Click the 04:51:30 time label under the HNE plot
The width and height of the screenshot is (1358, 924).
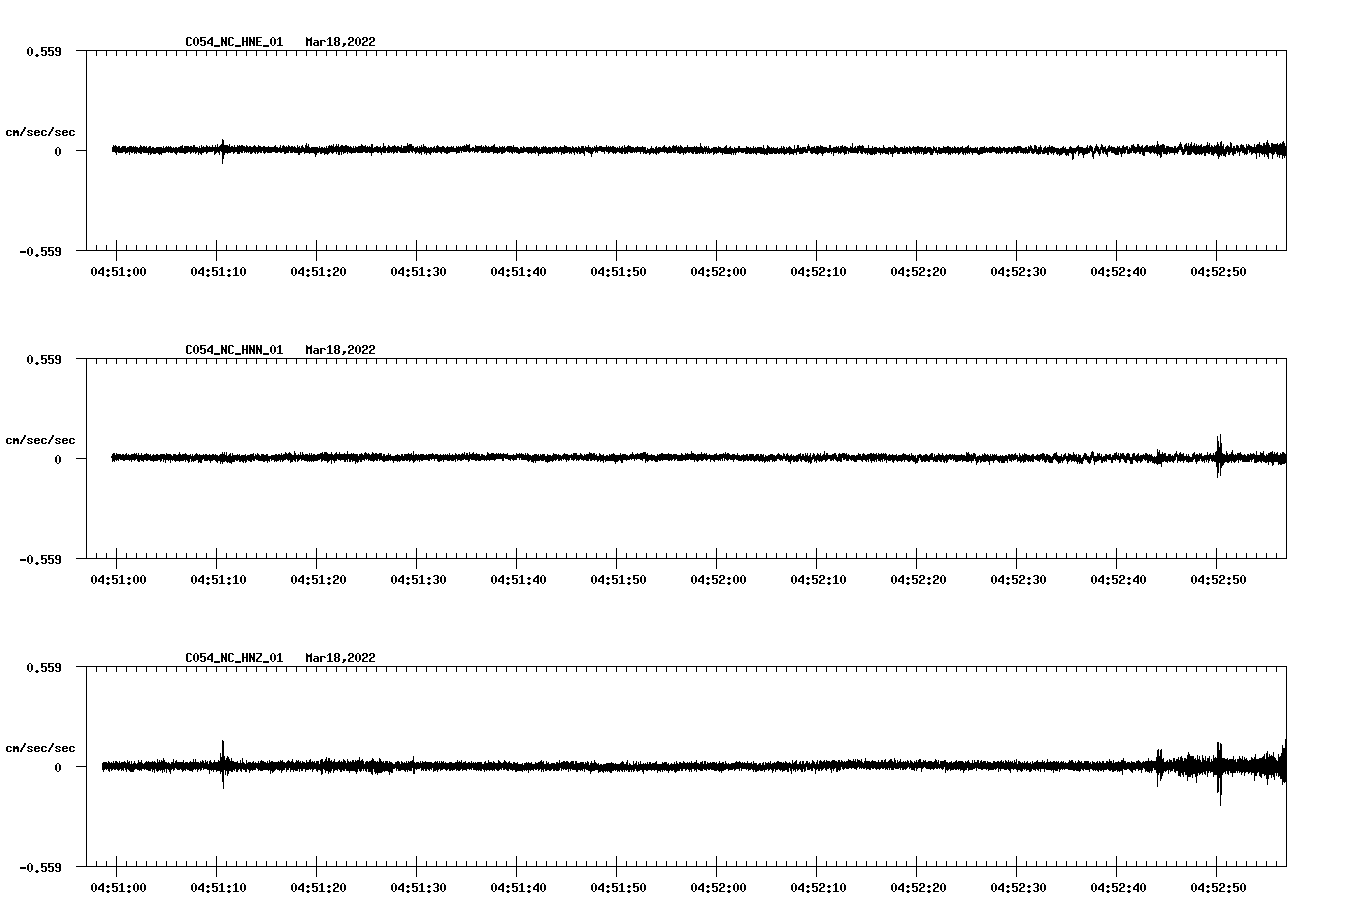pos(418,272)
